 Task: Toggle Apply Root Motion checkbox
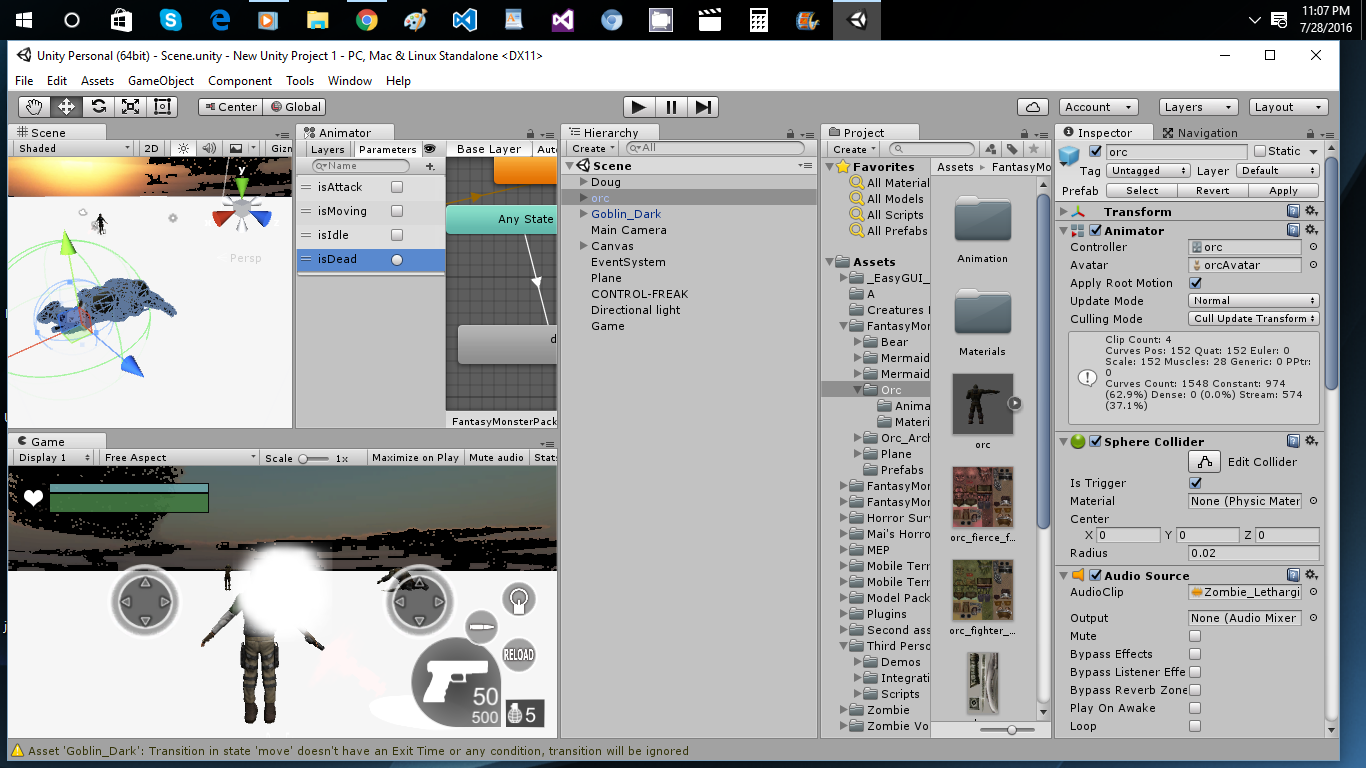coord(1195,283)
